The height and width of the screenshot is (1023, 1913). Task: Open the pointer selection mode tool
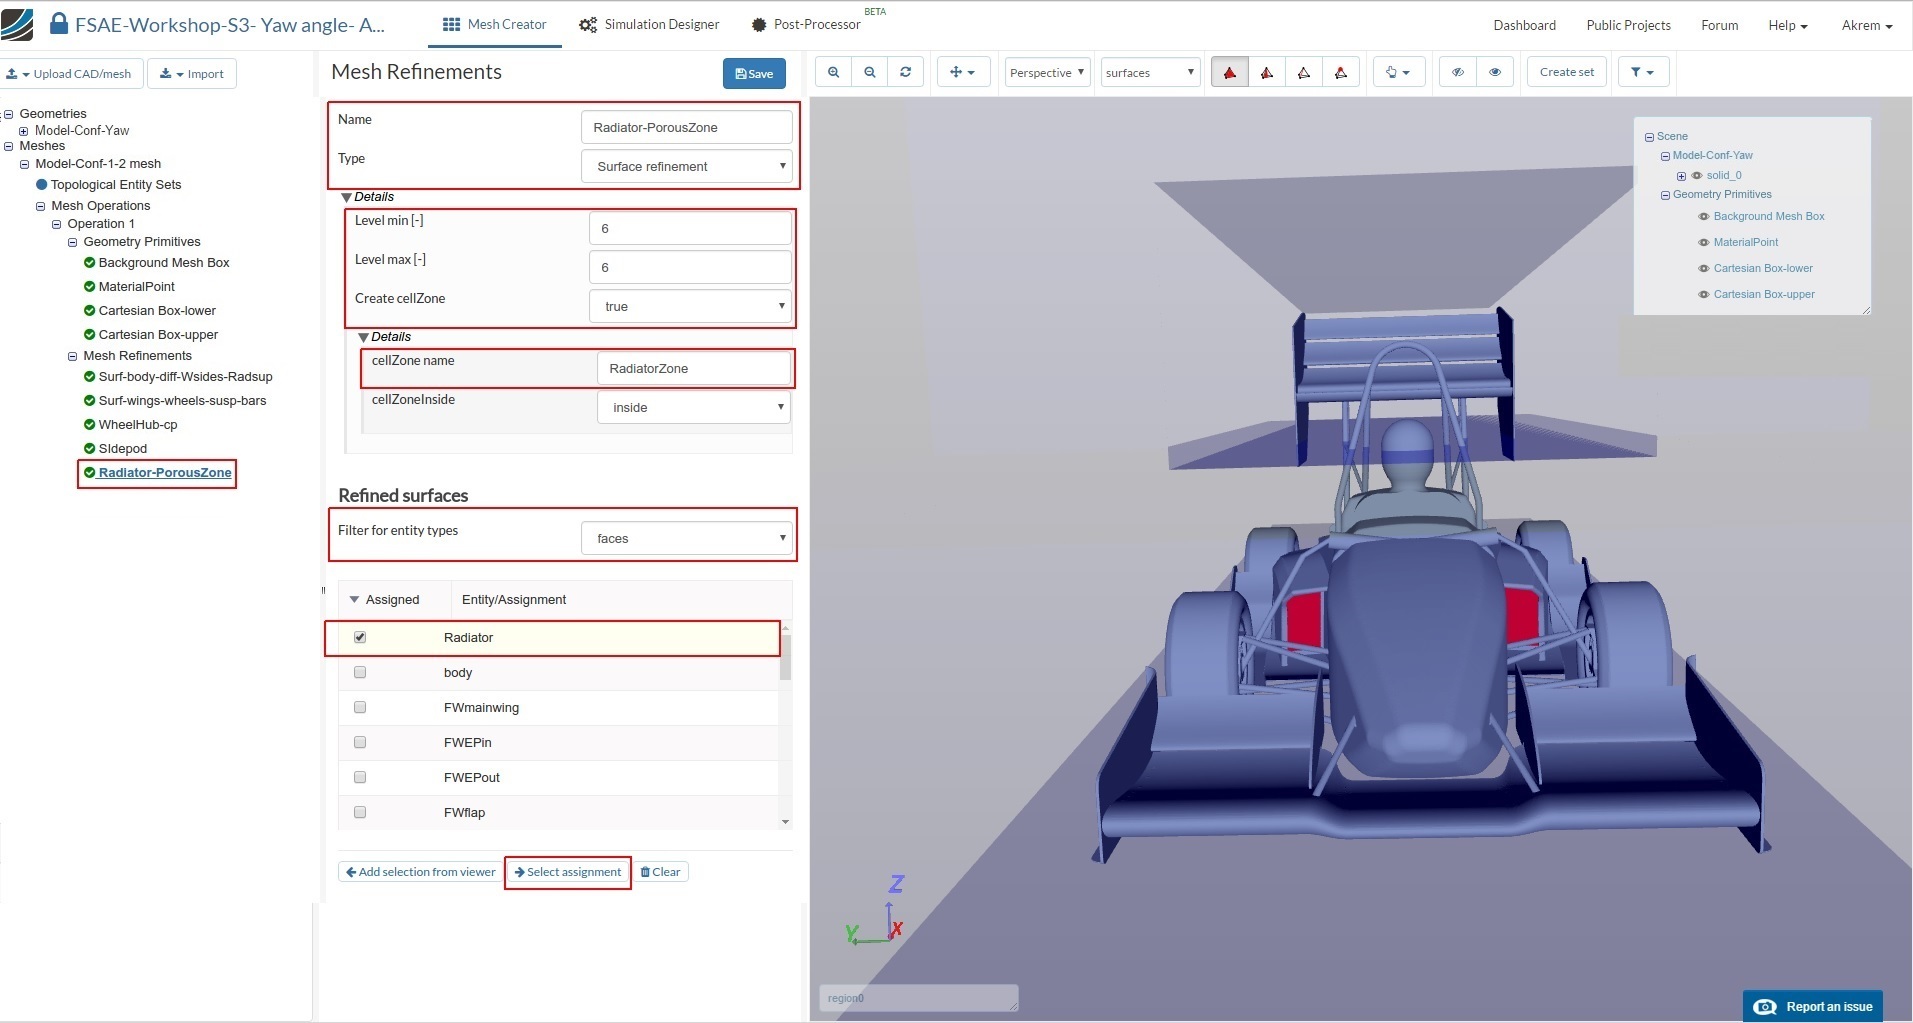click(1397, 72)
